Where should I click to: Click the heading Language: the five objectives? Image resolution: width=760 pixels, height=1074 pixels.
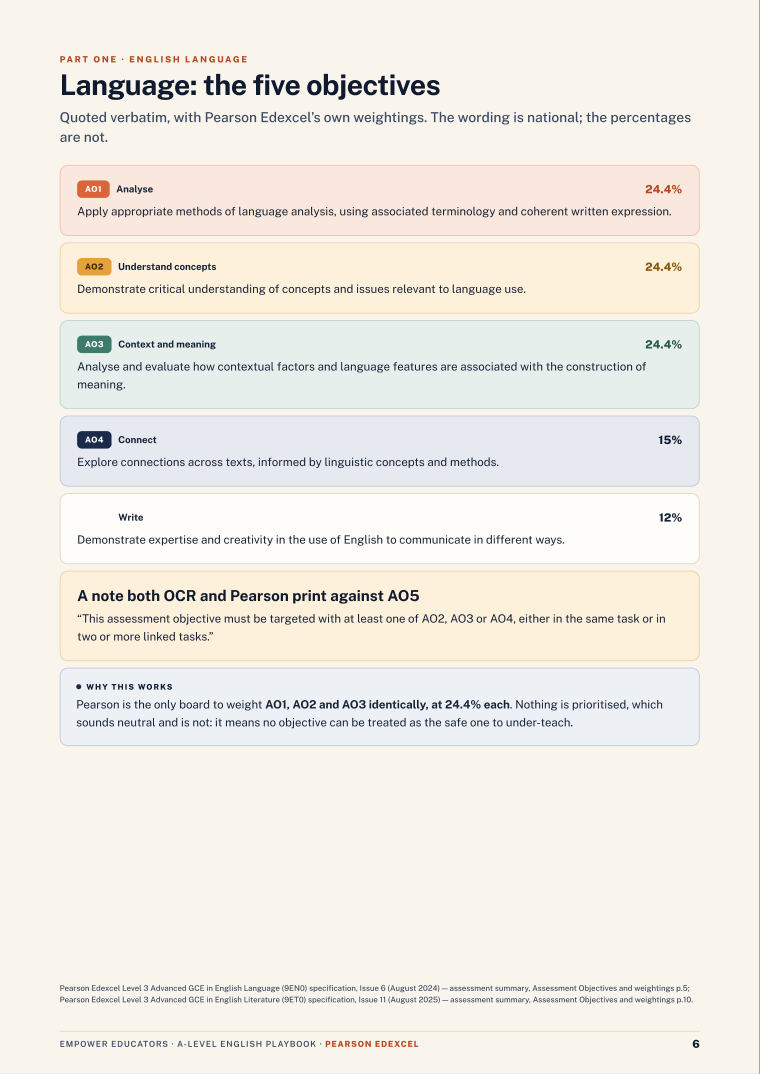250,86
